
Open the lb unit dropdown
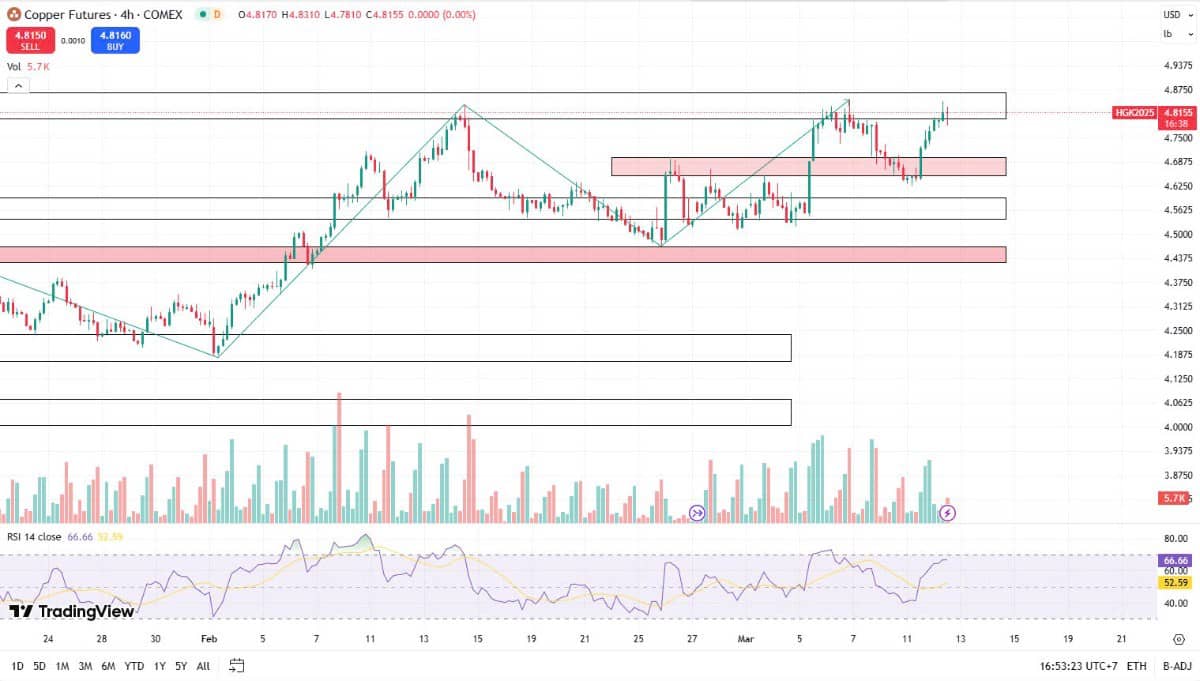[1168, 34]
